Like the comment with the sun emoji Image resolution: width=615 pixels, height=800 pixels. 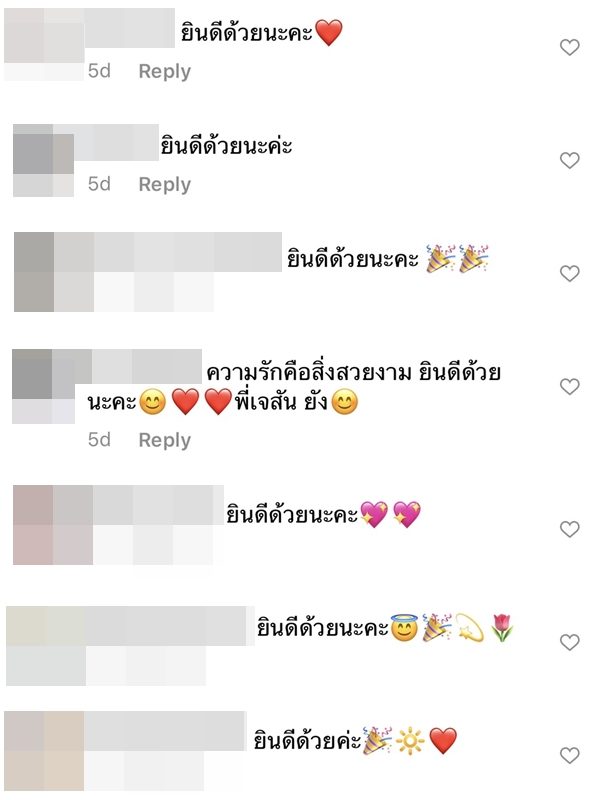(x=569, y=755)
